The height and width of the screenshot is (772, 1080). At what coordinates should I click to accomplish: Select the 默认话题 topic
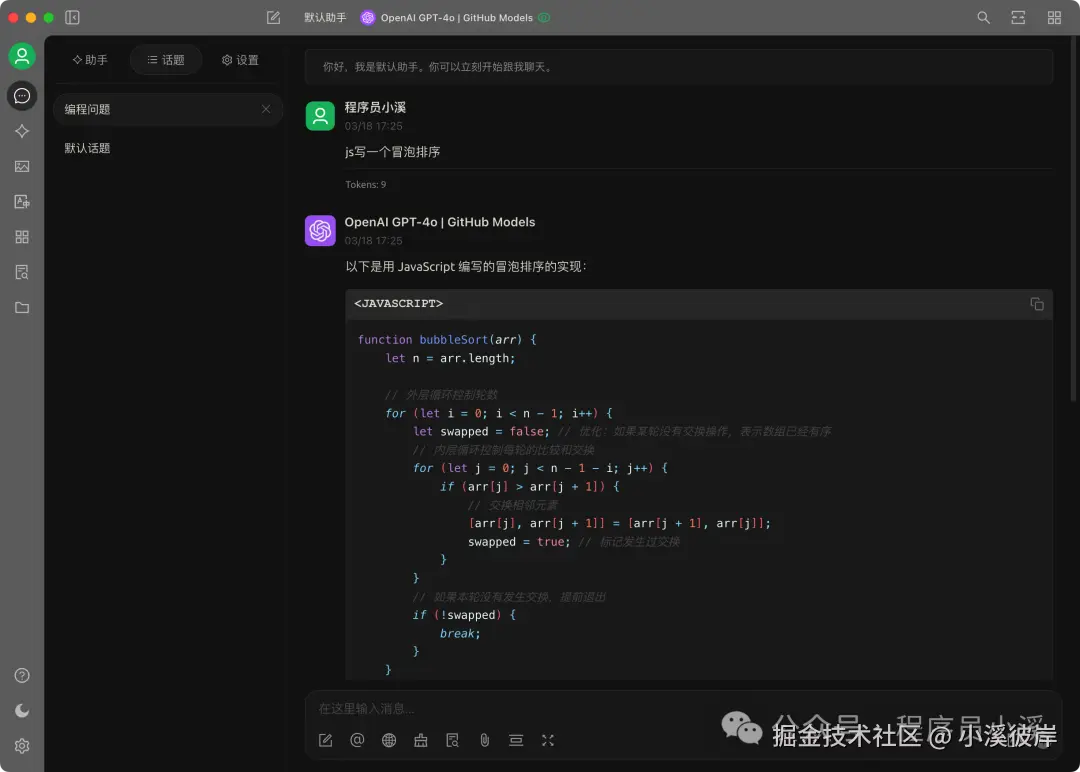point(87,146)
